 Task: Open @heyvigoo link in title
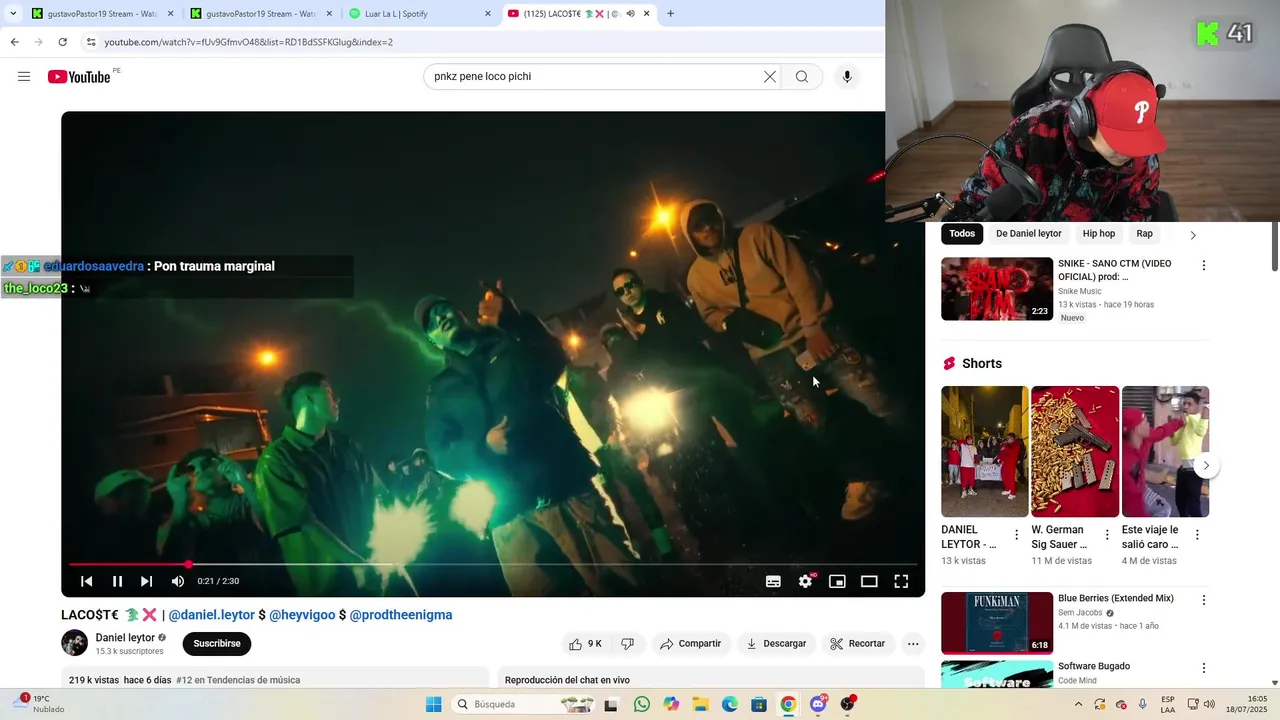click(302, 615)
